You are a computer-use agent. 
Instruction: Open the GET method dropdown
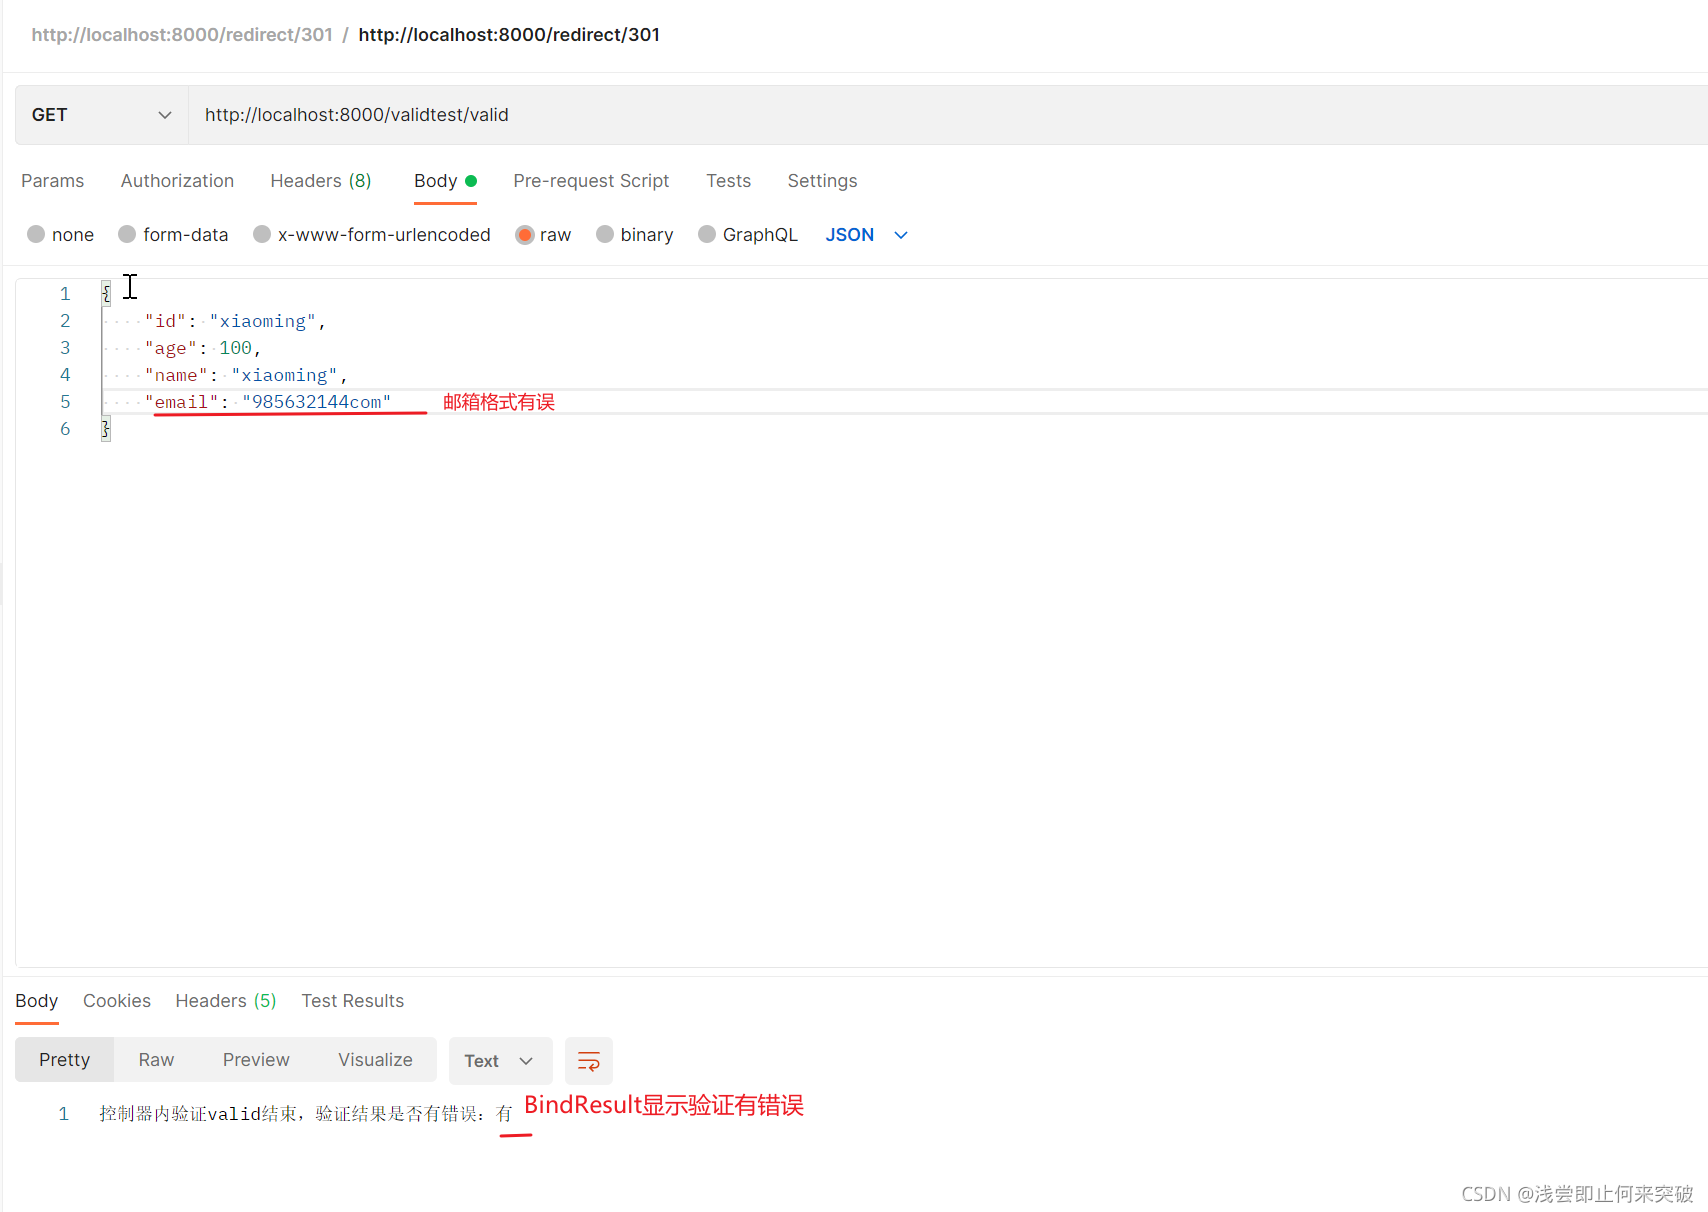point(102,115)
